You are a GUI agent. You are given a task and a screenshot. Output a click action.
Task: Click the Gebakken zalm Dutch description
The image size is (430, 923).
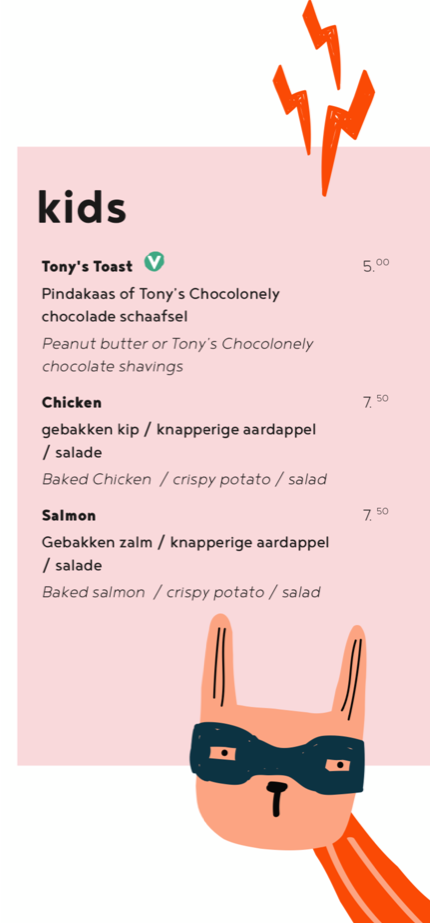click(x=186, y=554)
